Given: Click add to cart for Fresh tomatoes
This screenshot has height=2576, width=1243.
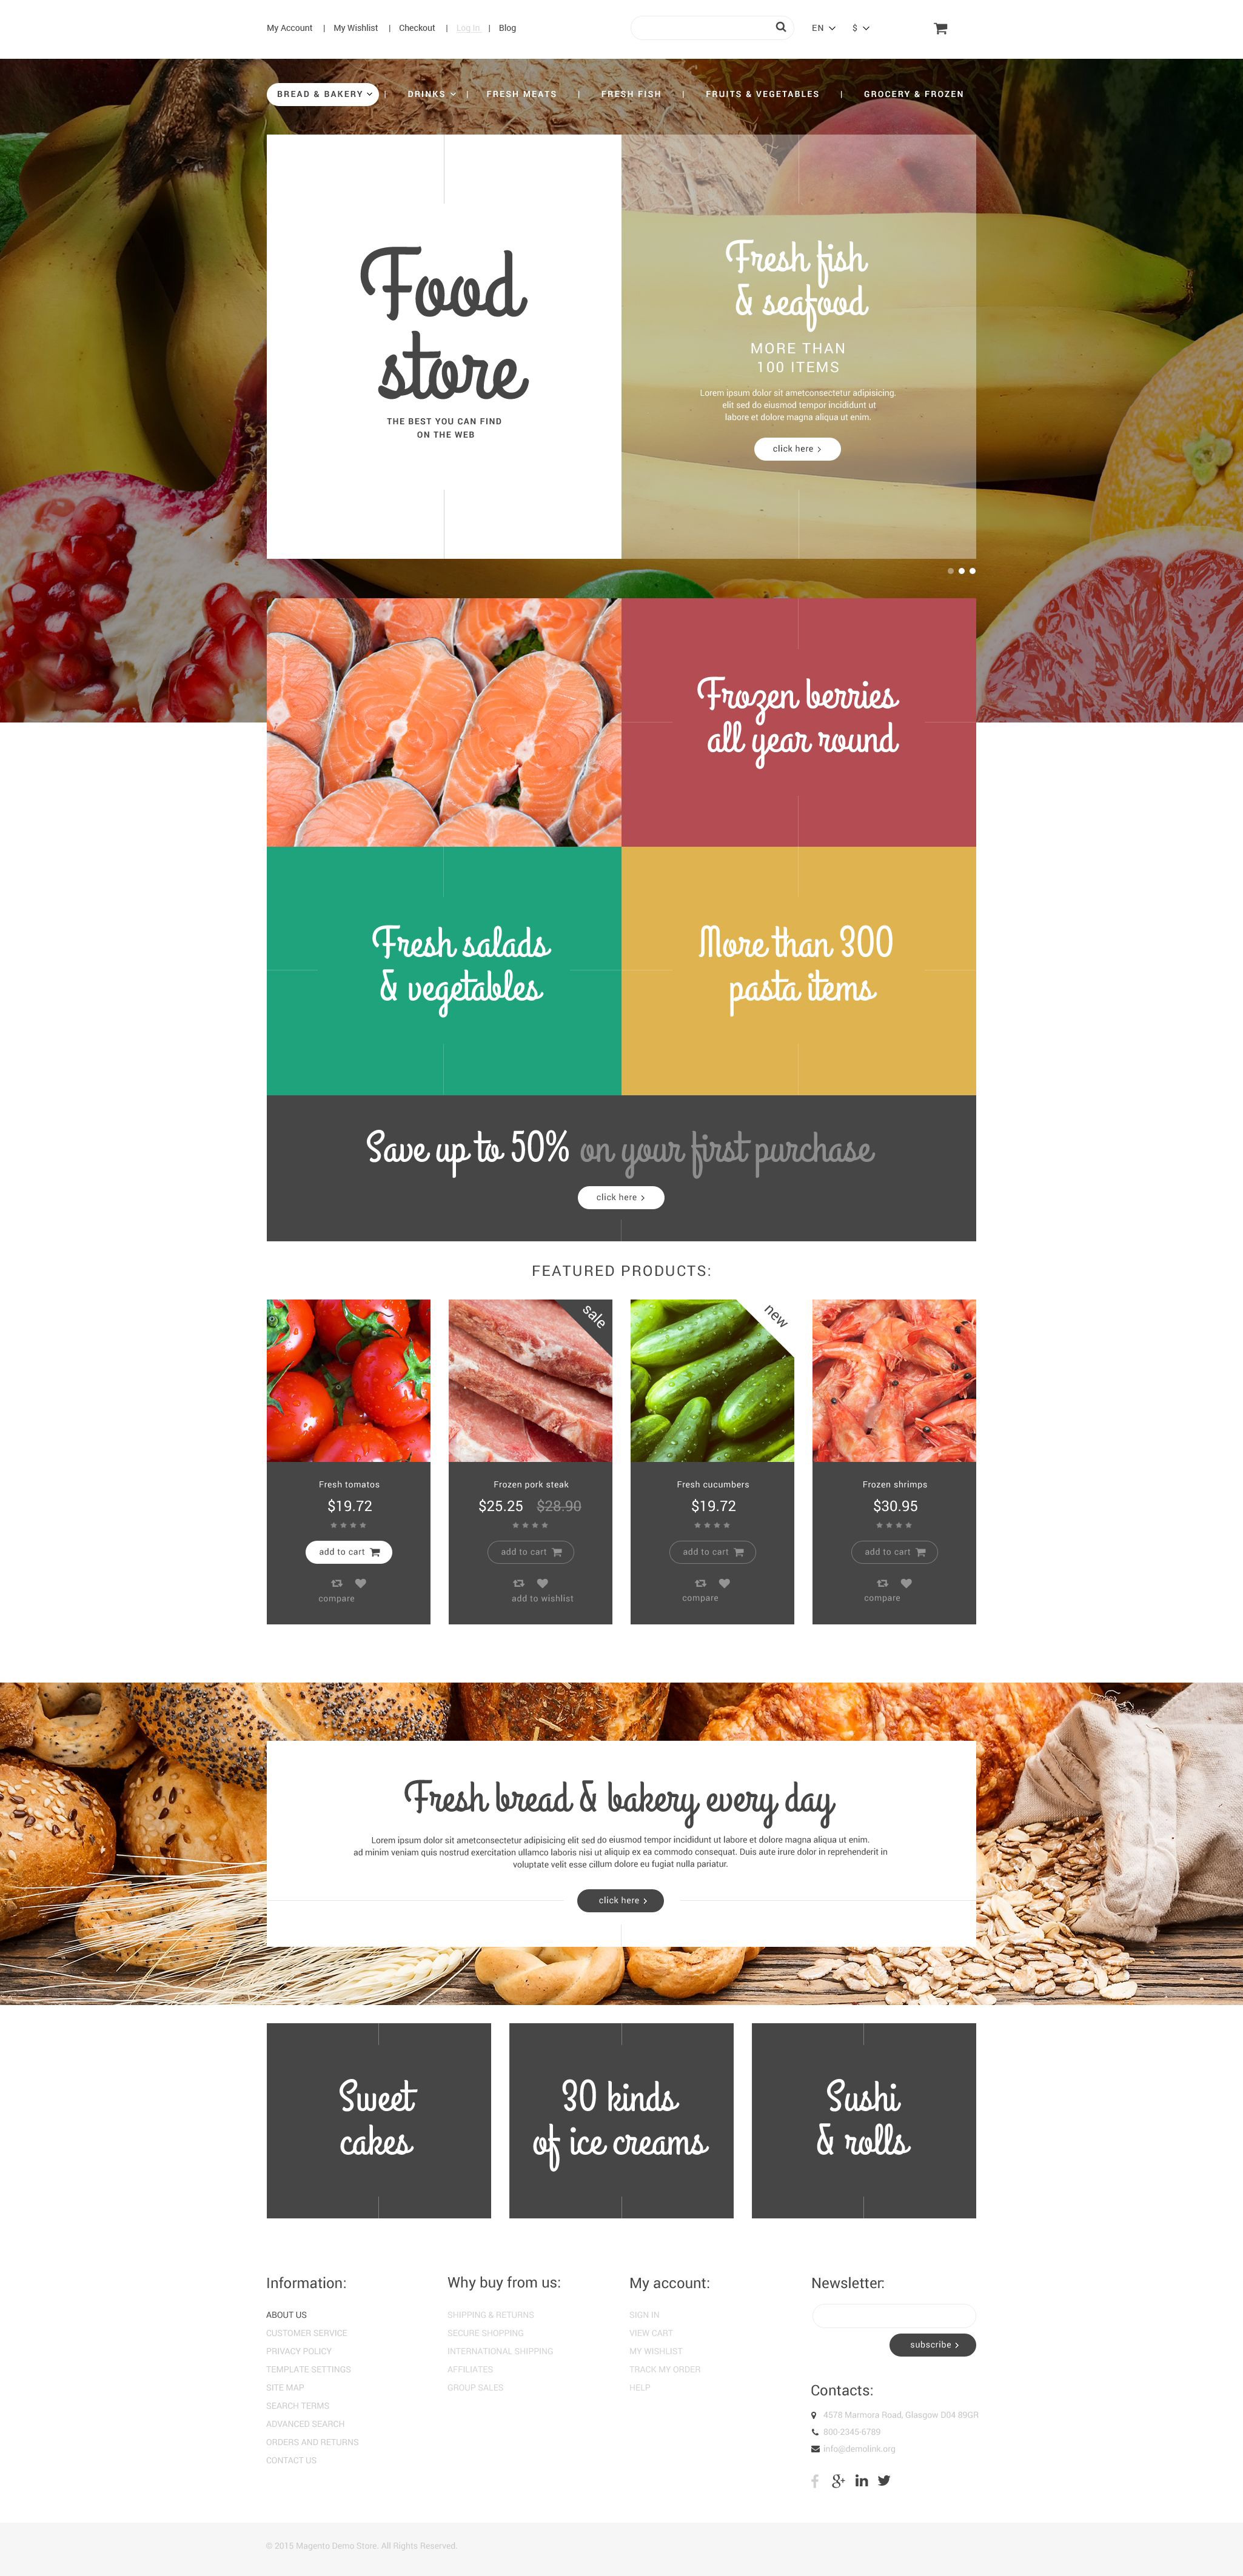Looking at the screenshot, I should [x=352, y=1551].
